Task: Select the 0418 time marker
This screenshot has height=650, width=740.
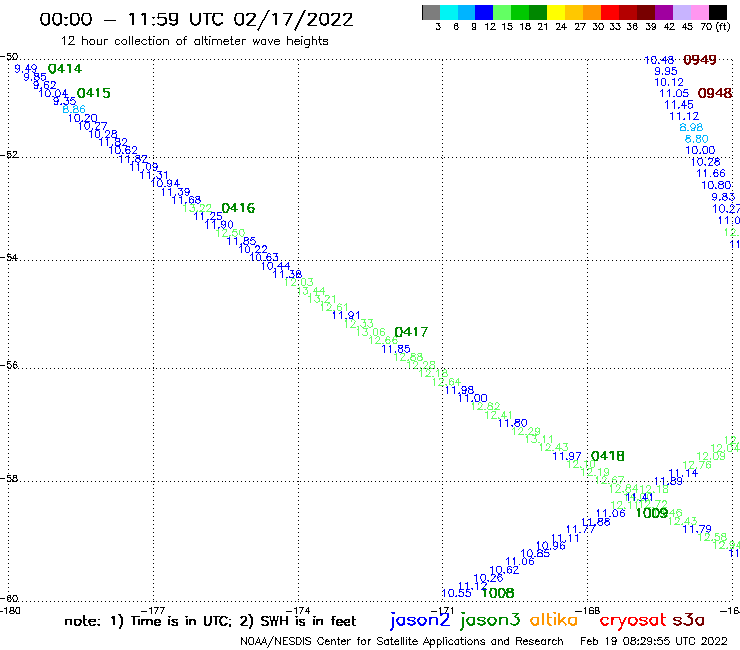Action: tap(607, 456)
